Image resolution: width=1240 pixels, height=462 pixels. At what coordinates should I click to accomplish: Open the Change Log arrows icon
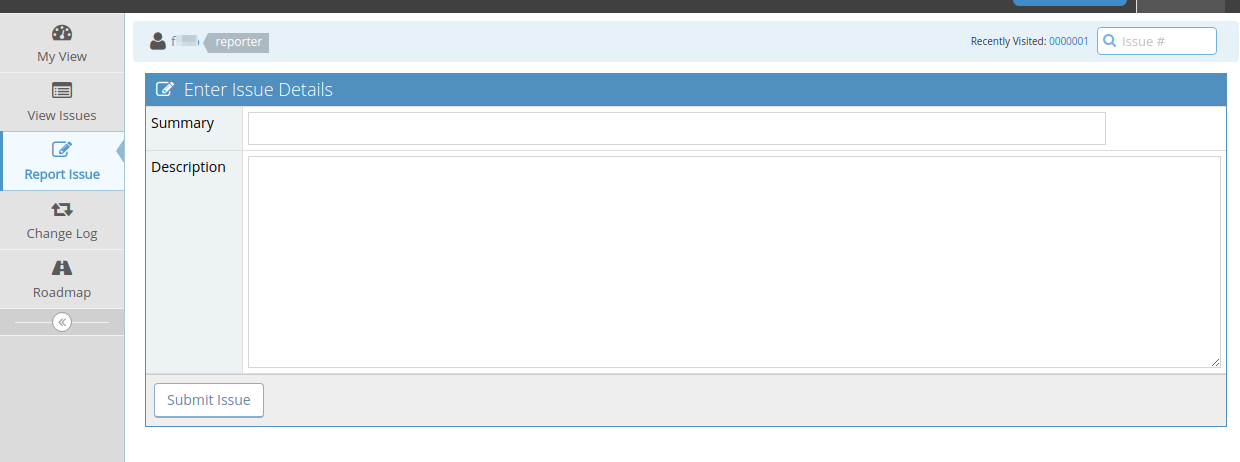pyautogui.click(x=62, y=209)
